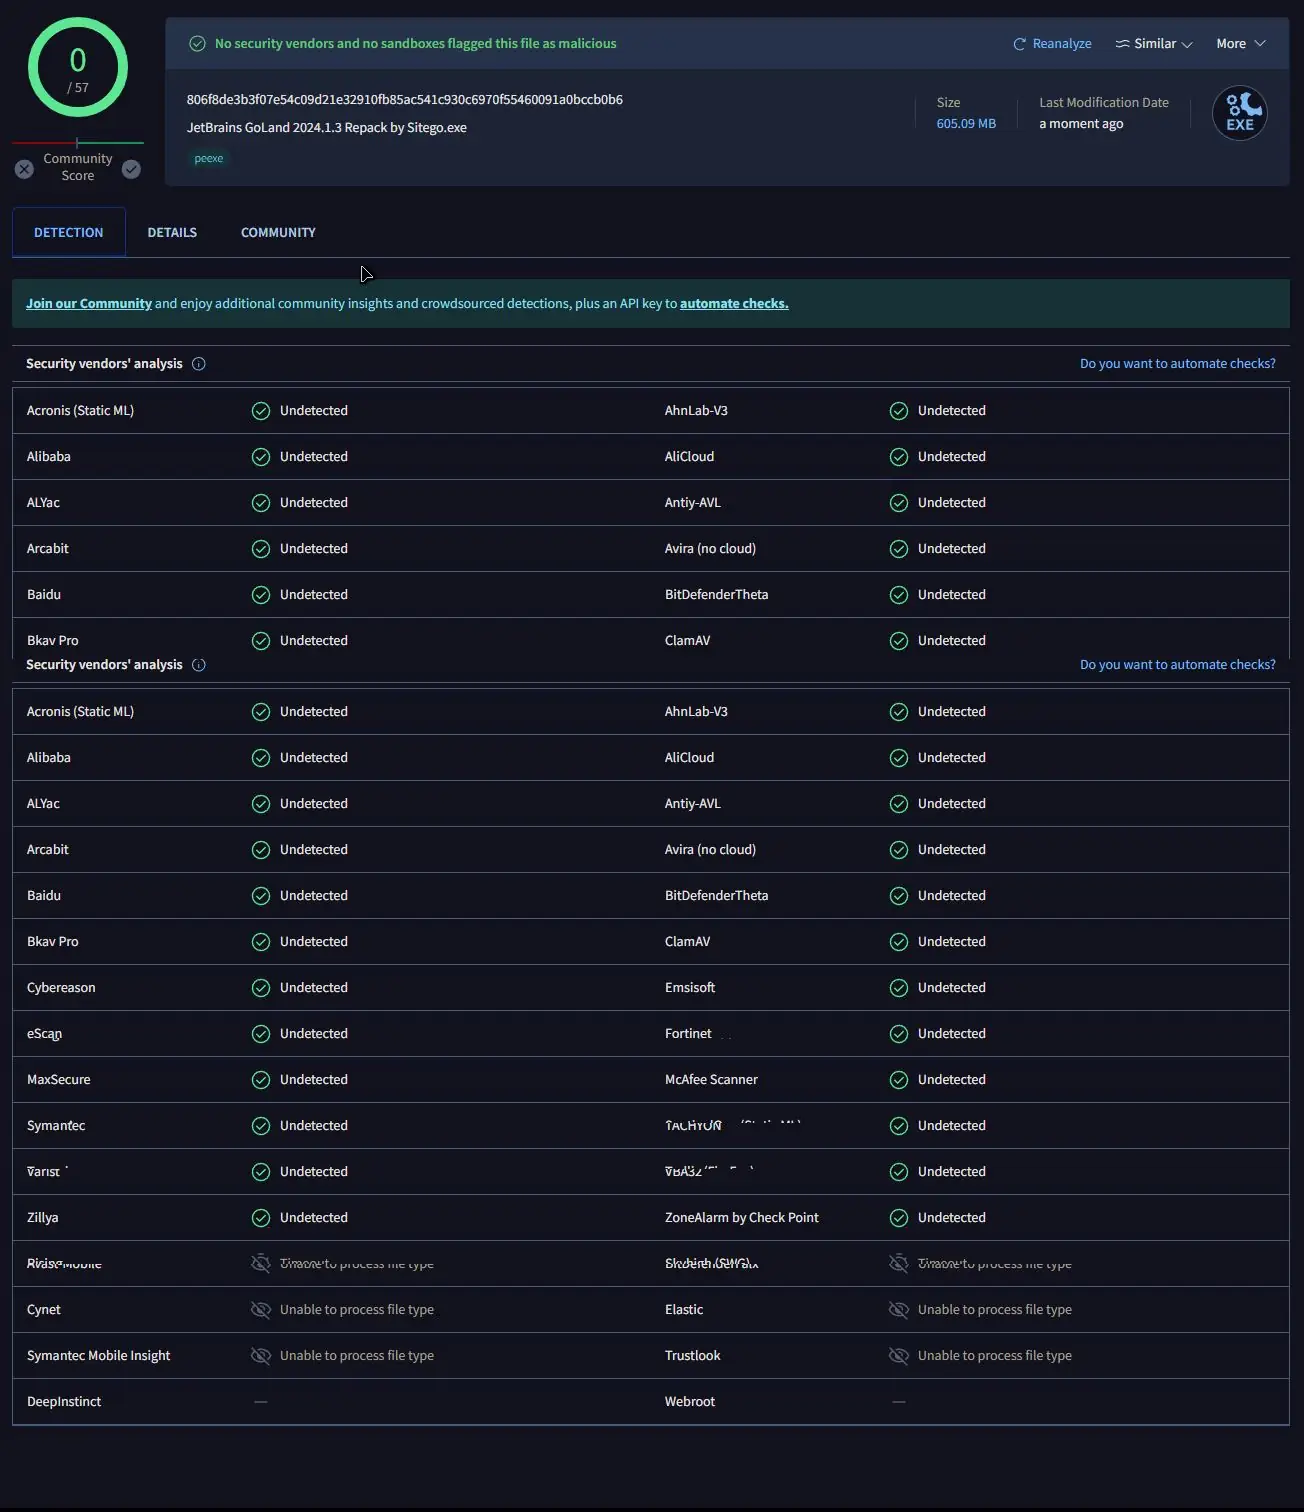Click 'a moment ago' modification date
The height and width of the screenshot is (1512, 1304).
point(1081,124)
